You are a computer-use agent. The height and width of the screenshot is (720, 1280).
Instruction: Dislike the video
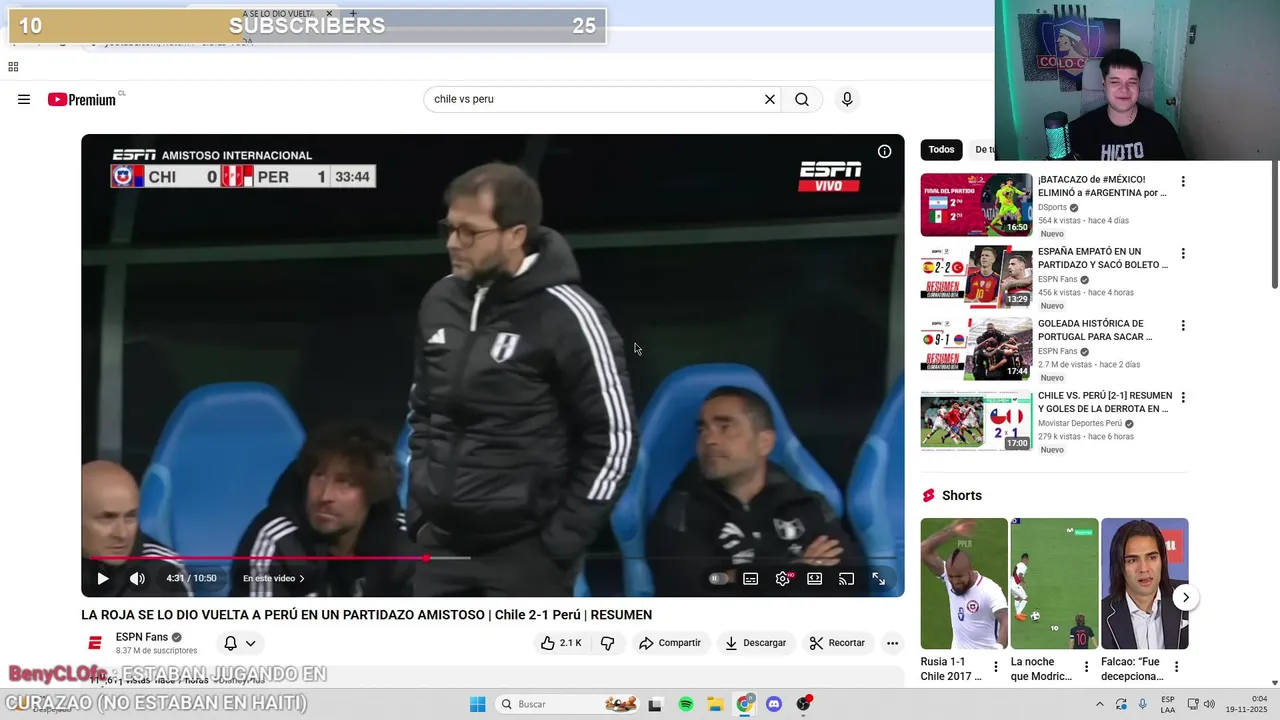607,643
